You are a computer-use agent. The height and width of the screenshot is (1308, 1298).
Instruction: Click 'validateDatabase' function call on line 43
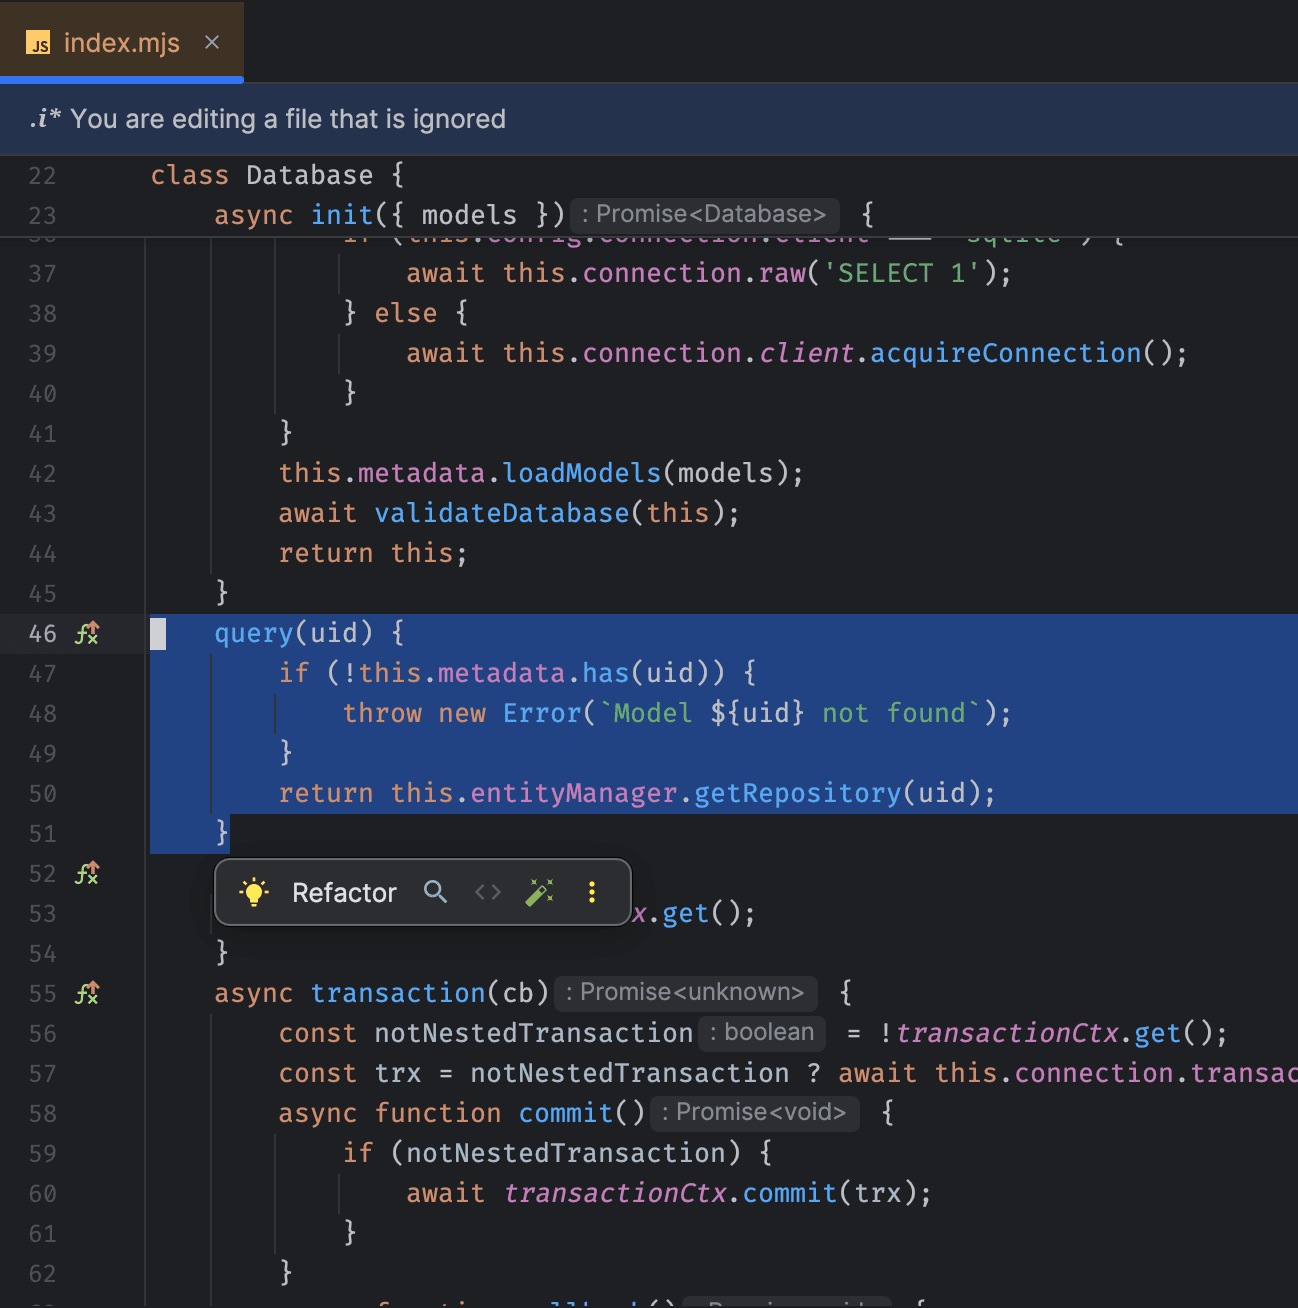502,513
